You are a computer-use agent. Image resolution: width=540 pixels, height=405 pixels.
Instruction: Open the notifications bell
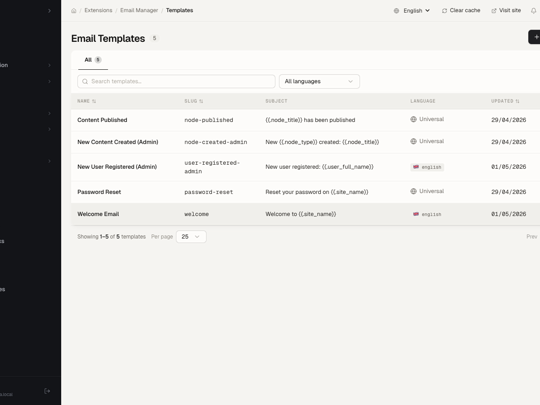(533, 11)
